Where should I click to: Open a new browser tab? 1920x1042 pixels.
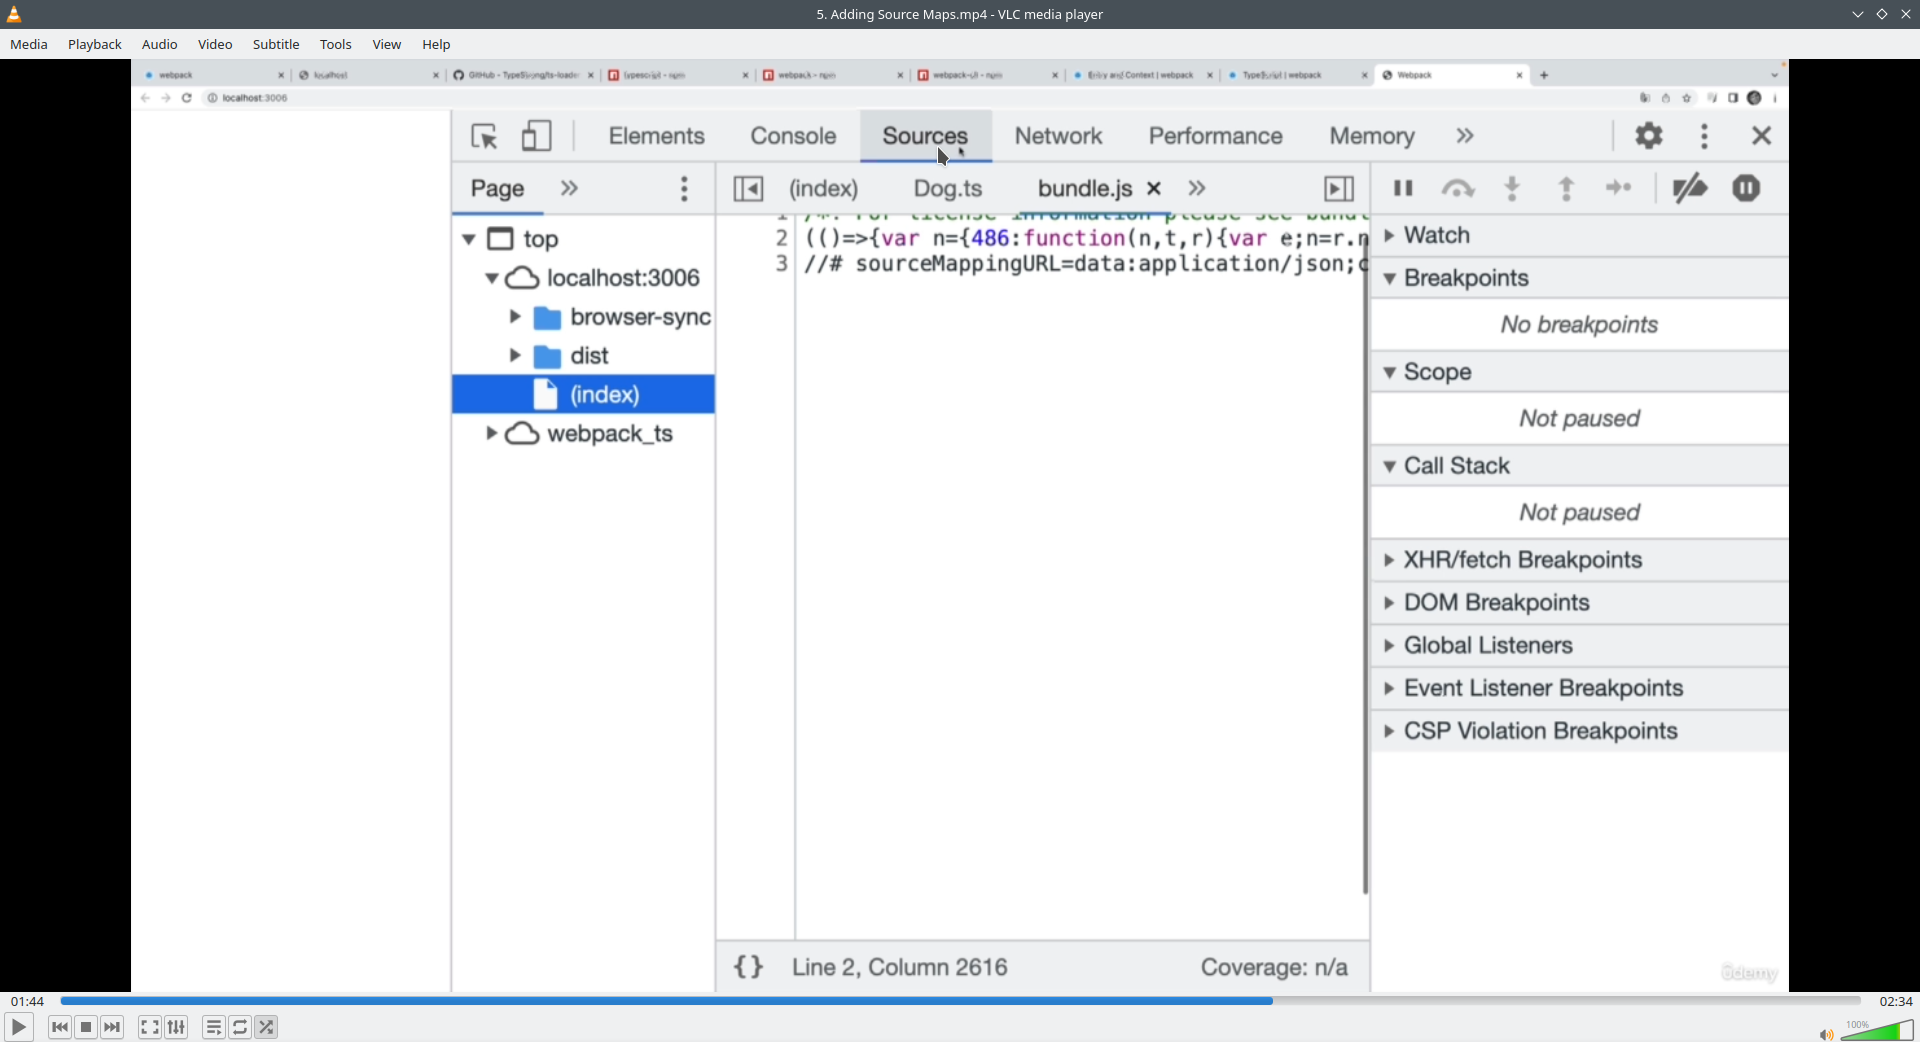[1544, 75]
